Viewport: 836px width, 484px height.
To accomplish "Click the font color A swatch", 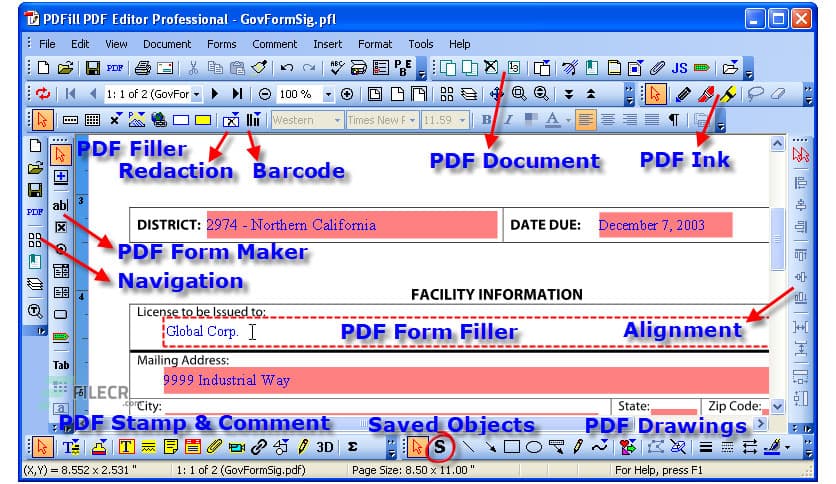I will point(553,120).
